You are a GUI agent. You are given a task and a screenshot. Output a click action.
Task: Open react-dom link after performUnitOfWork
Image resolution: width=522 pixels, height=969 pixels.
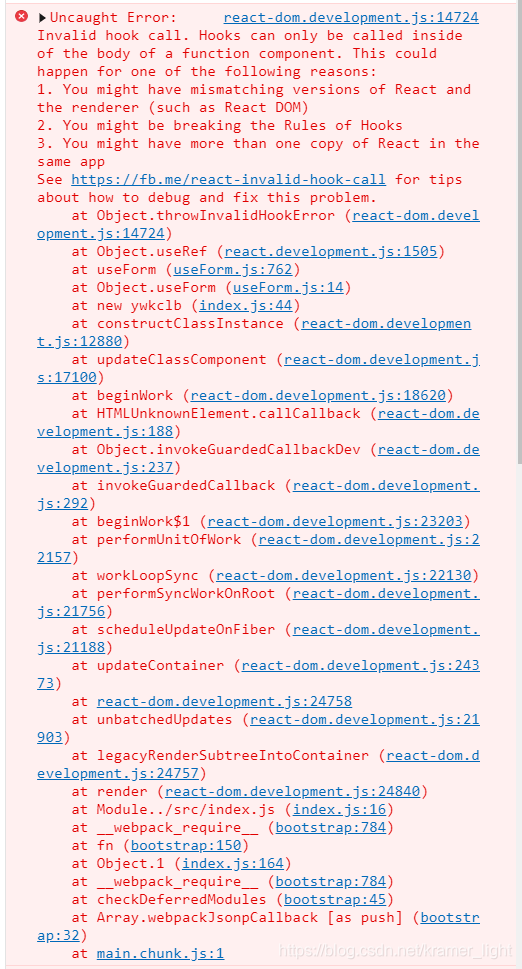pyautogui.click(x=369, y=539)
